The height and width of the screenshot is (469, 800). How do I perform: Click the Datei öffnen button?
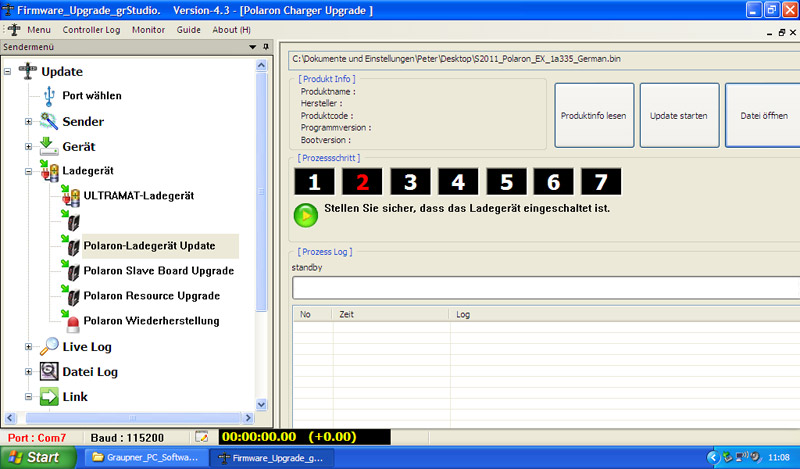point(763,115)
